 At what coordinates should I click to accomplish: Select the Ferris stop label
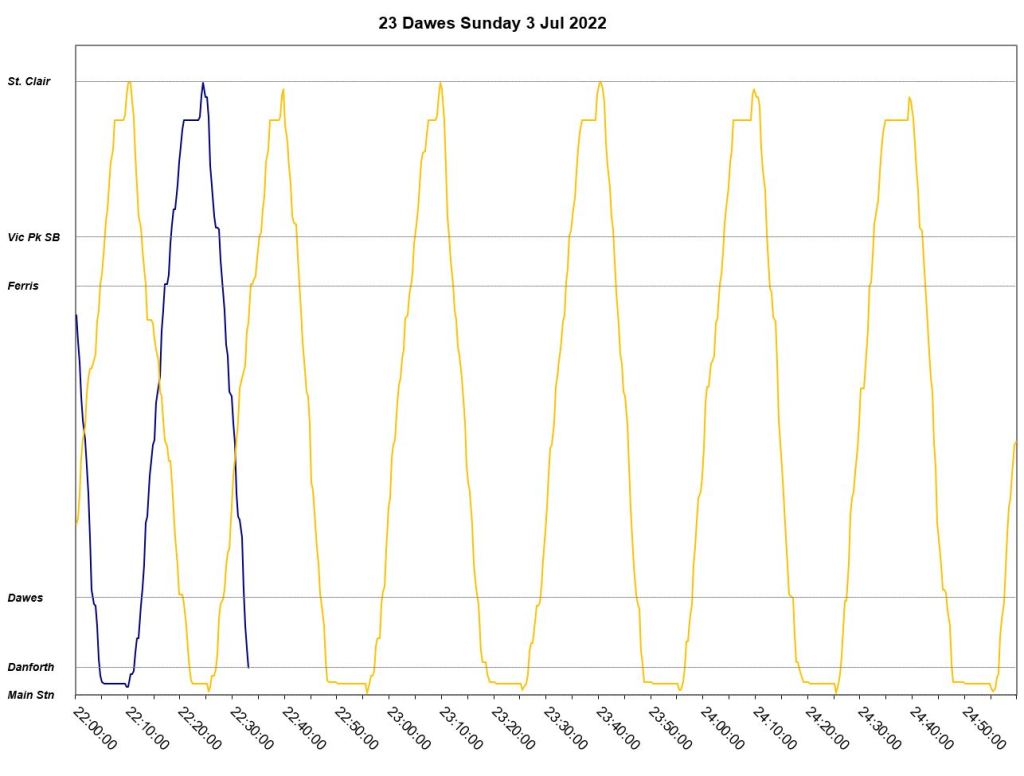pos(23,286)
